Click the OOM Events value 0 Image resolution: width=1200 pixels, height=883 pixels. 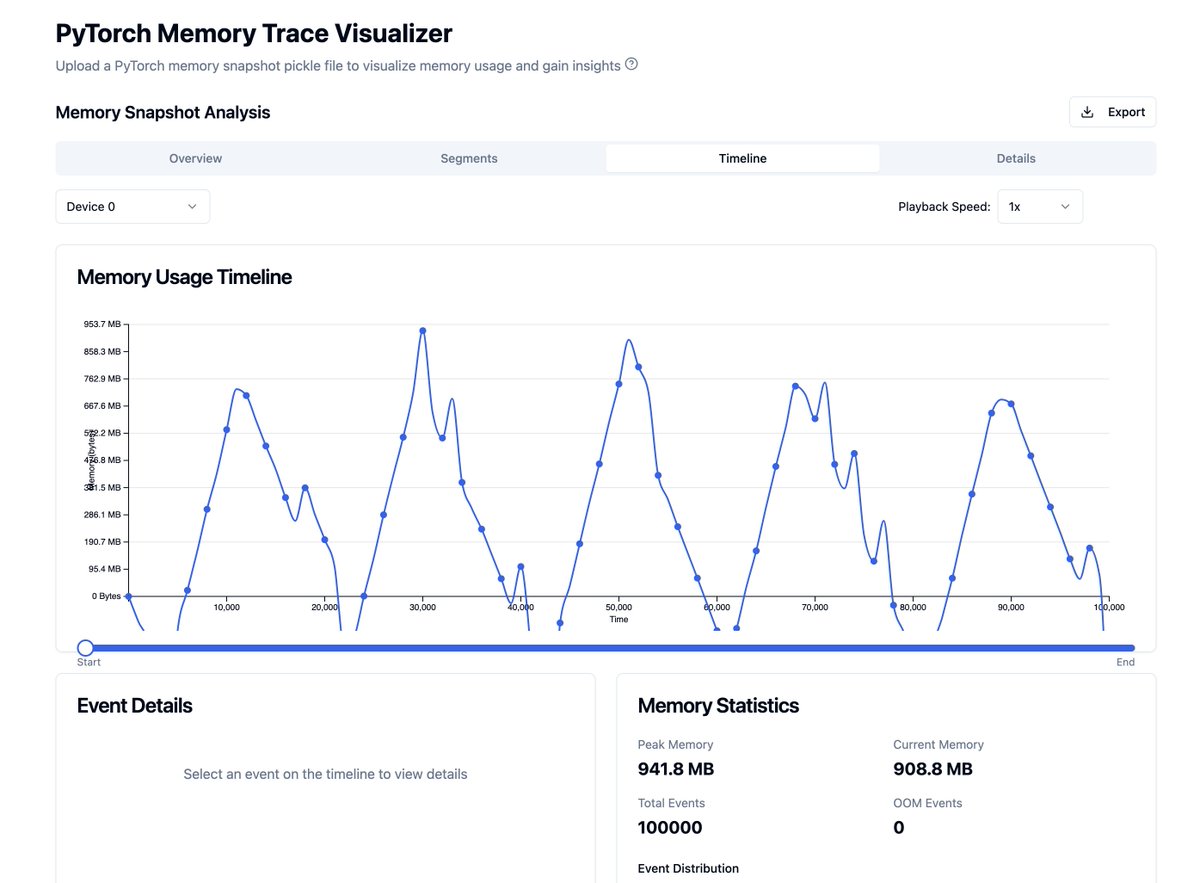pyautogui.click(x=898, y=827)
